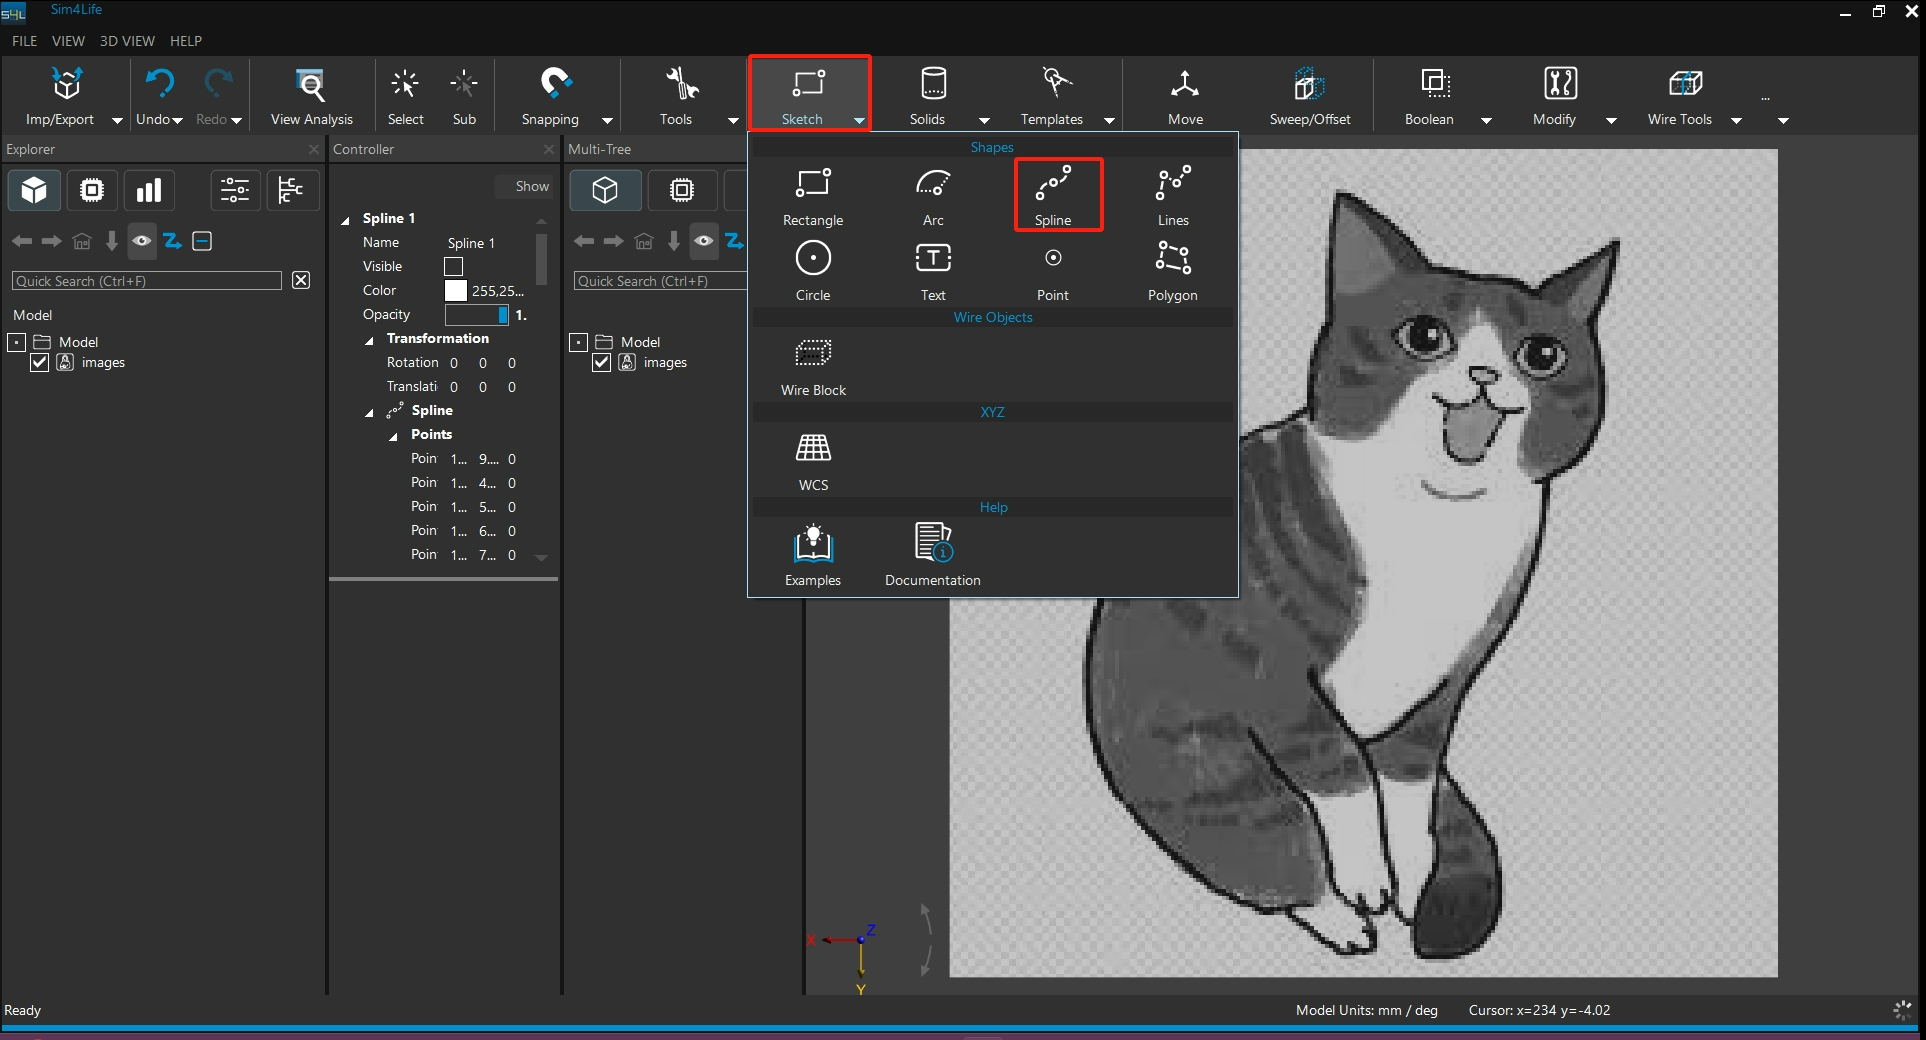Choose the Polygon sketch tool
1926x1040 pixels.
point(1172,268)
